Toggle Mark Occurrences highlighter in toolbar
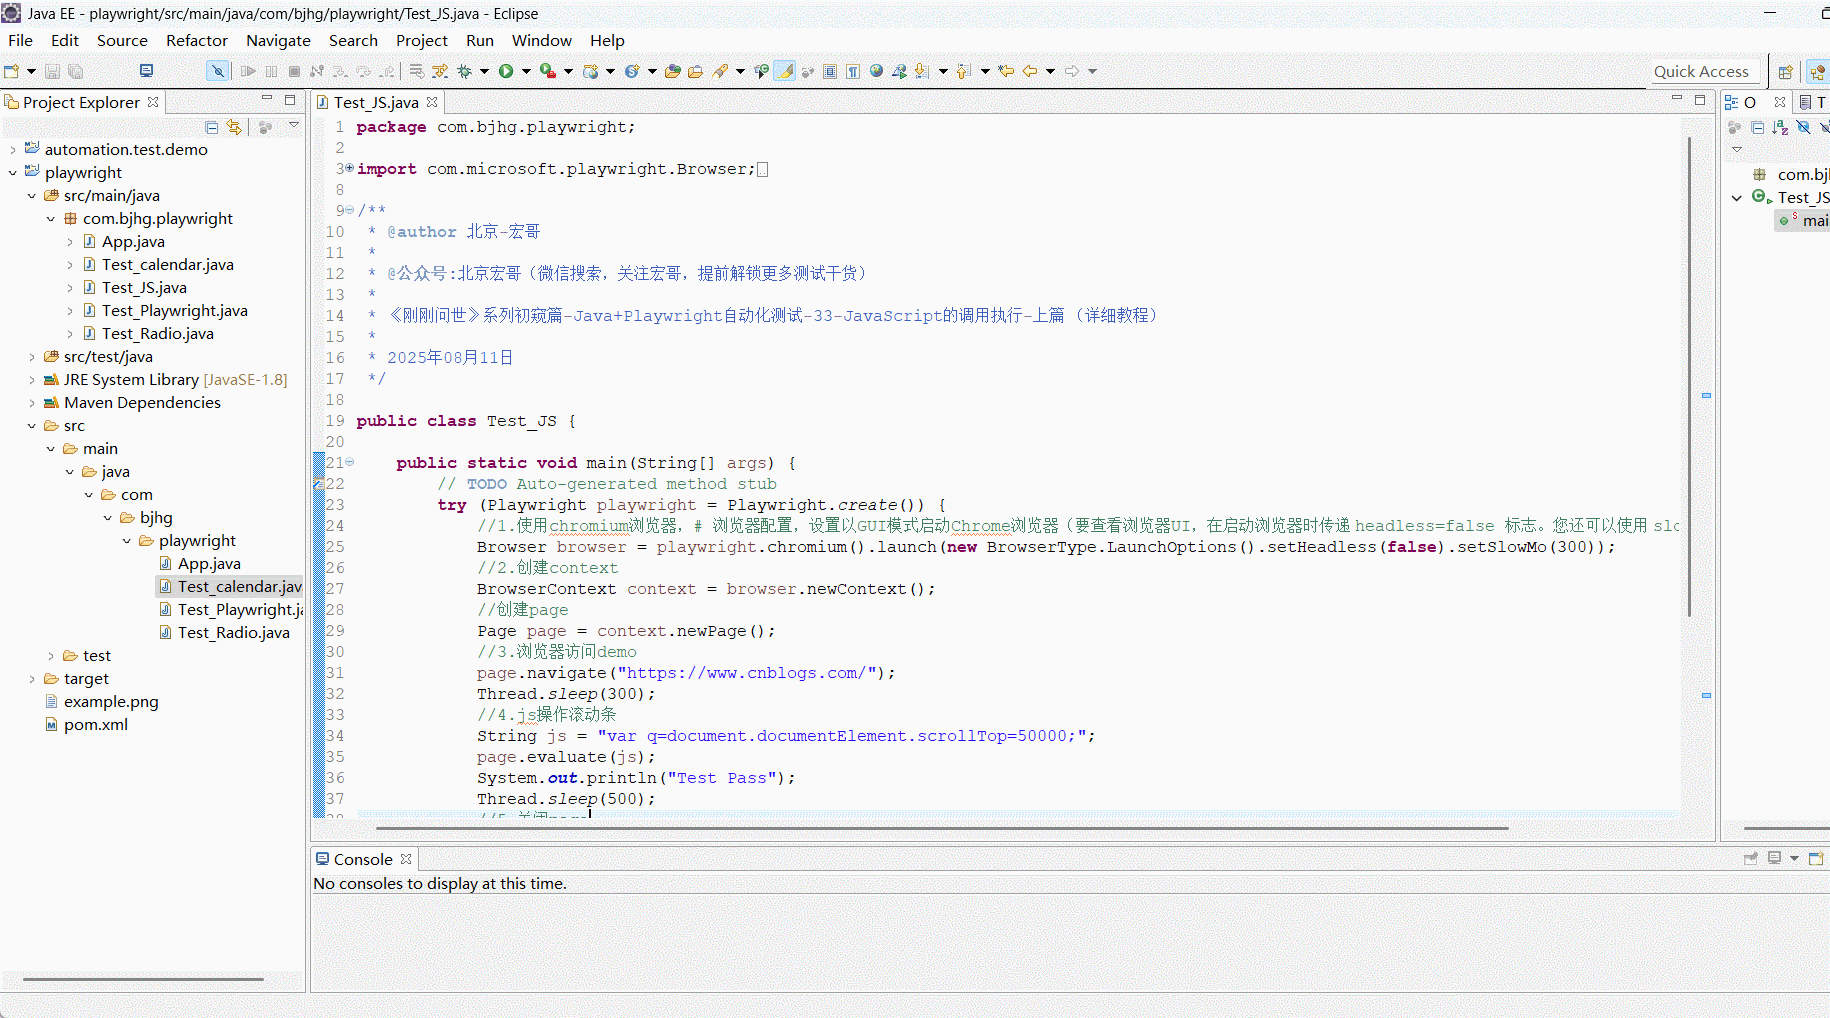Viewport: 1830px width, 1018px height. point(786,71)
